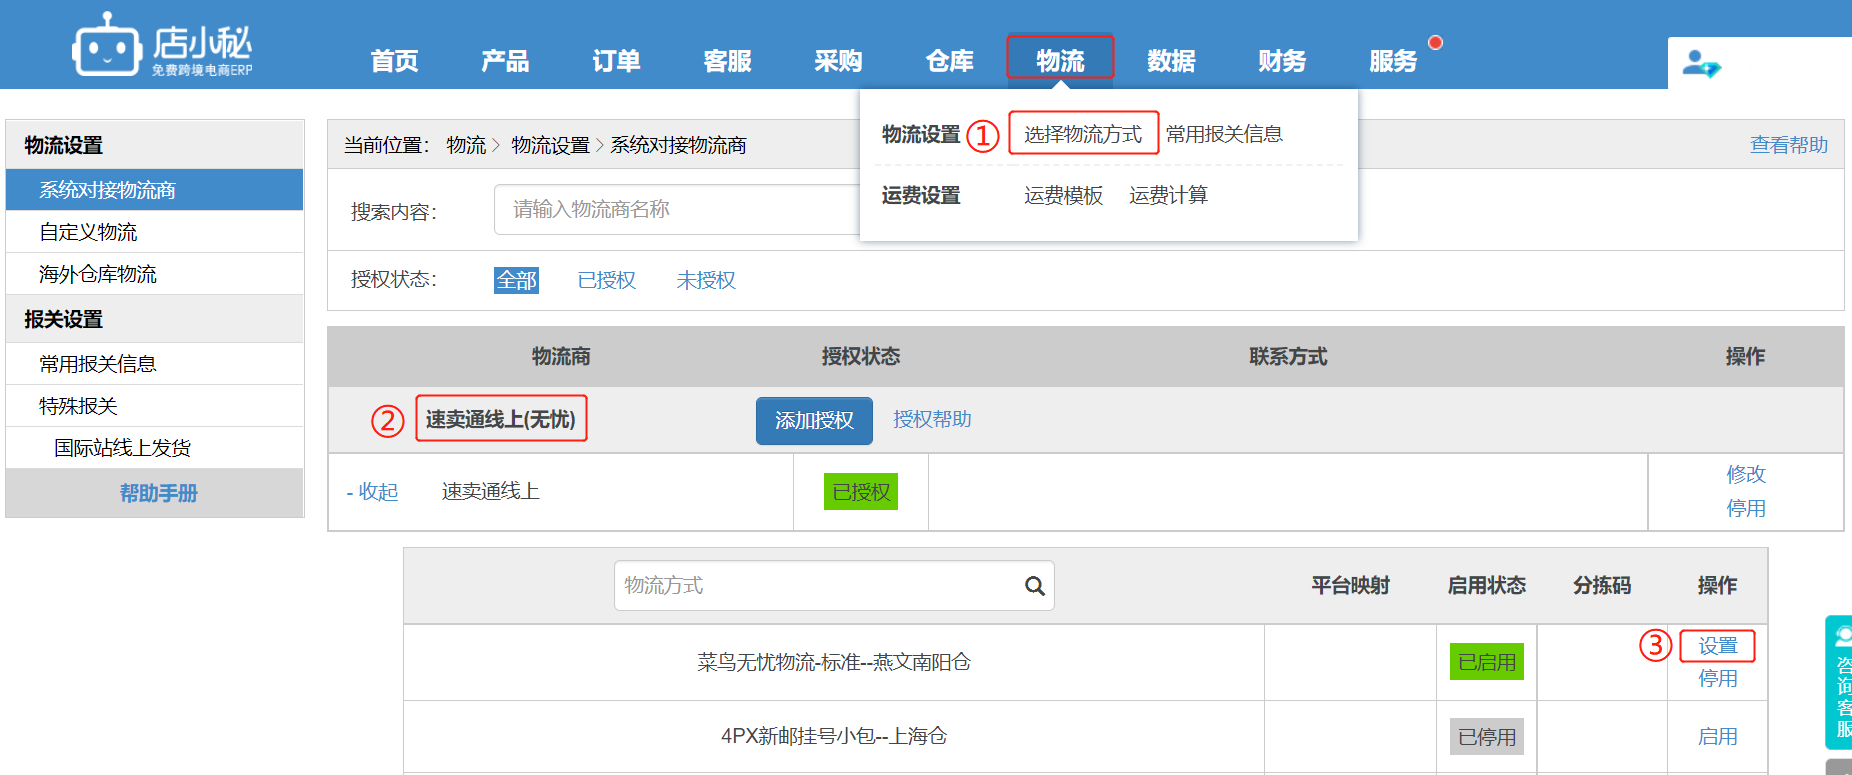The width and height of the screenshot is (1852, 775).
Task: Open the 授权帮助 link
Action: coord(932,419)
